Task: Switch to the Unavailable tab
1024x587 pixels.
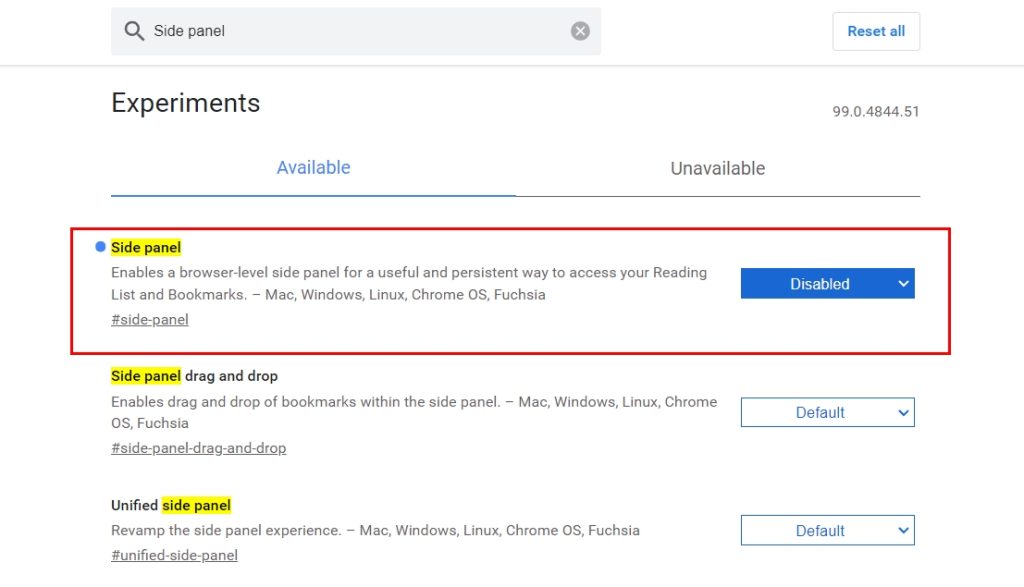Action: [718, 168]
